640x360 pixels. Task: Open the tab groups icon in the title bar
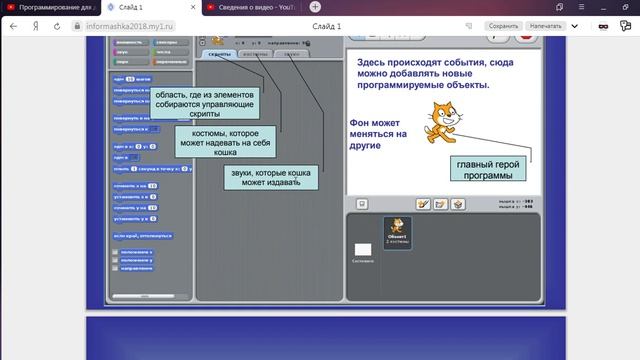pyautogui.click(x=559, y=7)
